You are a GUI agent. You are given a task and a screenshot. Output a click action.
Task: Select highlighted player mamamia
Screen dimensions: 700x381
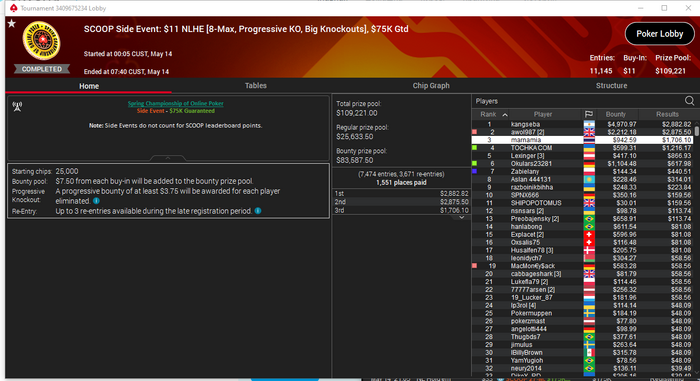[x=583, y=140]
